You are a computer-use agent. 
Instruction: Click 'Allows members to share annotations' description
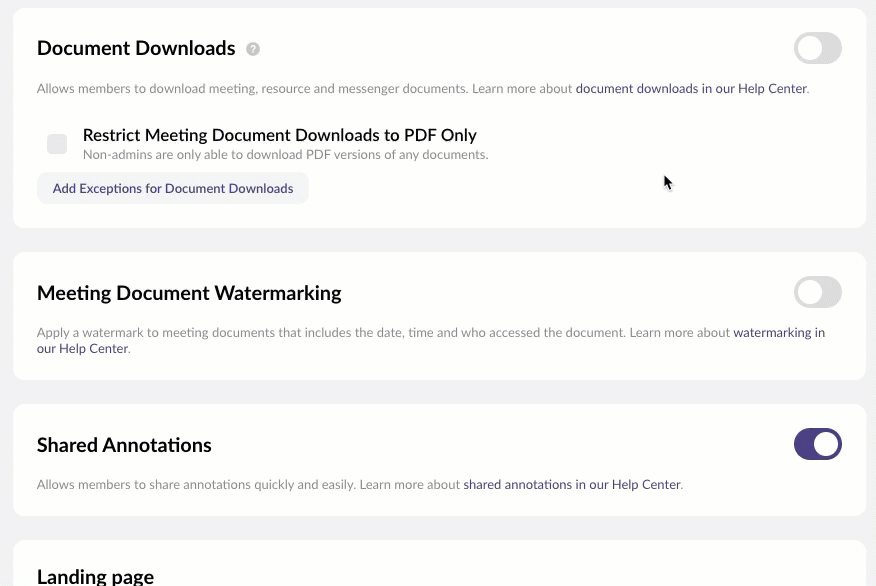pyautogui.click(x=195, y=485)
